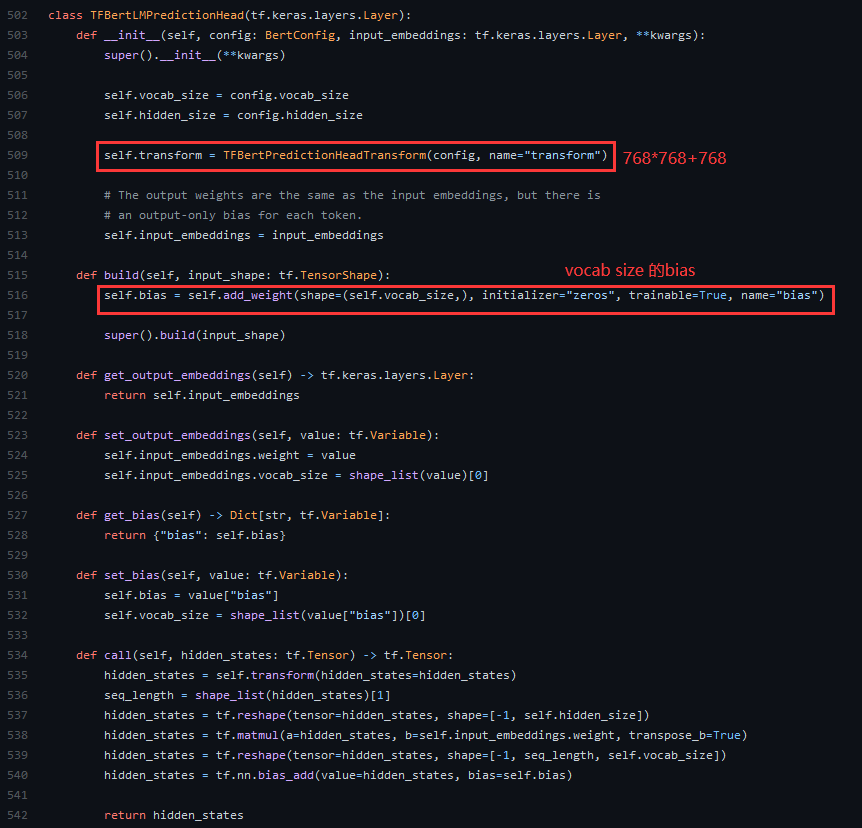862x828 pixels.
Task: Click tf.matmul on line 538
Action: point(247,736)
